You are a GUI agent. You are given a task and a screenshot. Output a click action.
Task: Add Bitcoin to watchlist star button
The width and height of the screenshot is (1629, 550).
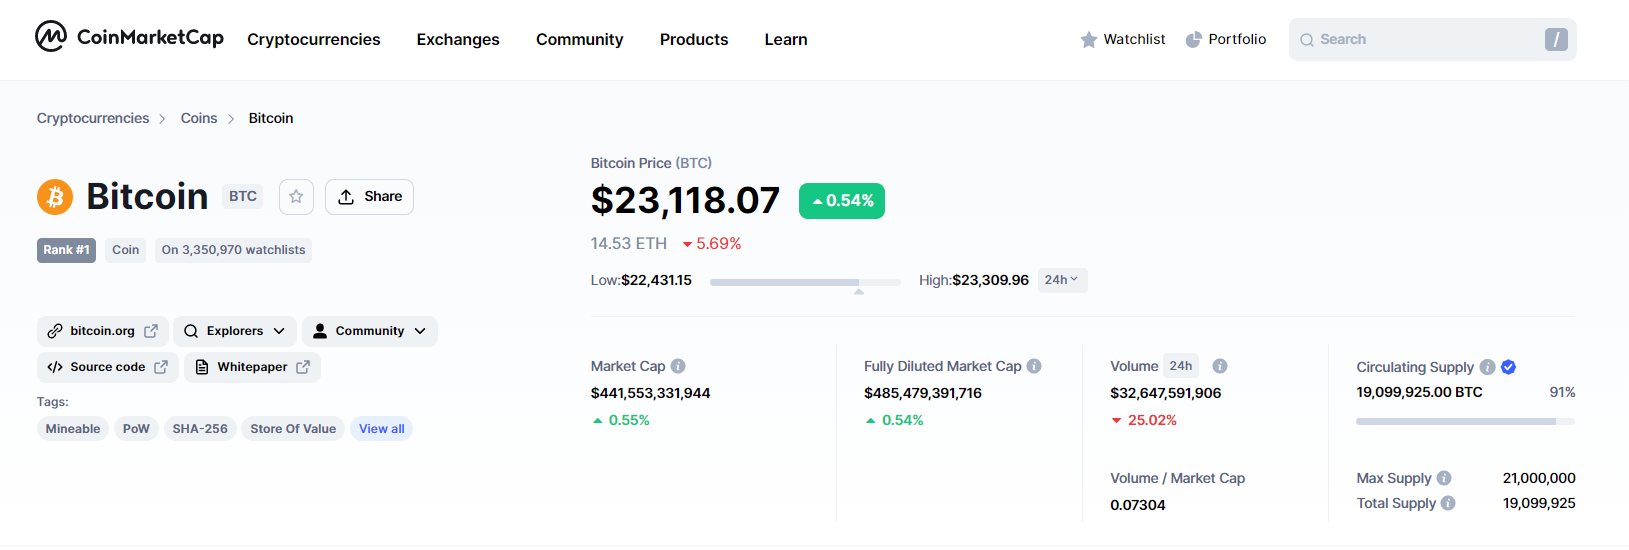pos(296,197)
